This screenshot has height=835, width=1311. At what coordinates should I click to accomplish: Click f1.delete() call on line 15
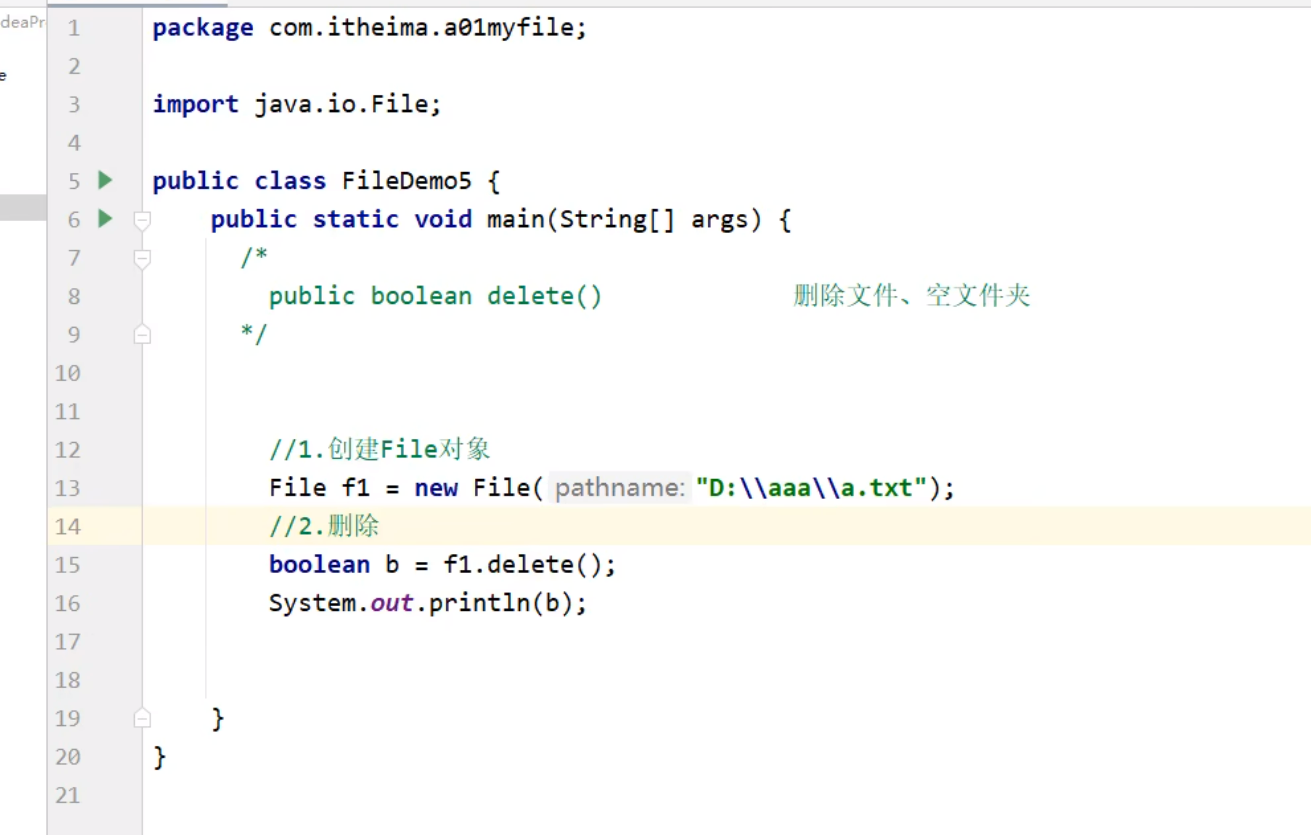pyautogui.click(x=522, y=565)
